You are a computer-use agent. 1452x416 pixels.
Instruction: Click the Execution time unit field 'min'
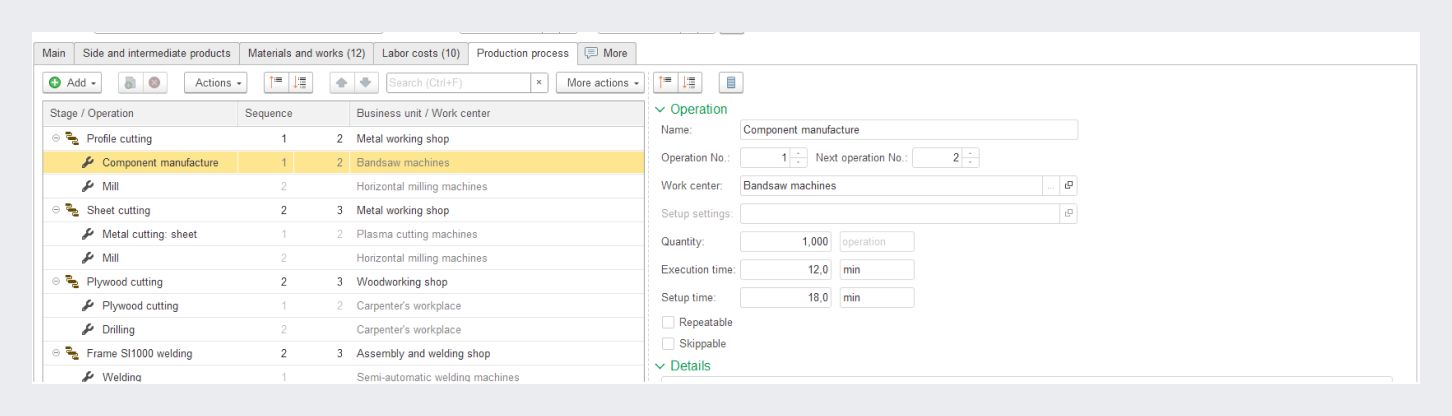pyautogui.click(x=877, y=270)
